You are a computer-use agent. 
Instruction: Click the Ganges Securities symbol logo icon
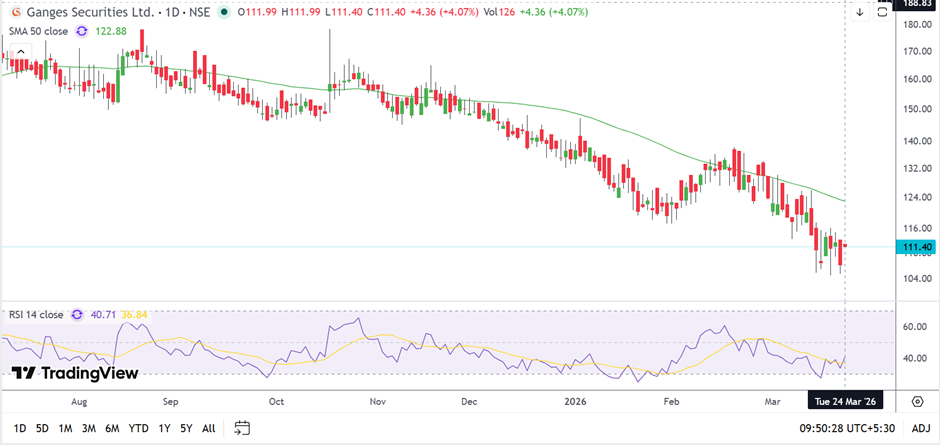(x=15, y=12)
